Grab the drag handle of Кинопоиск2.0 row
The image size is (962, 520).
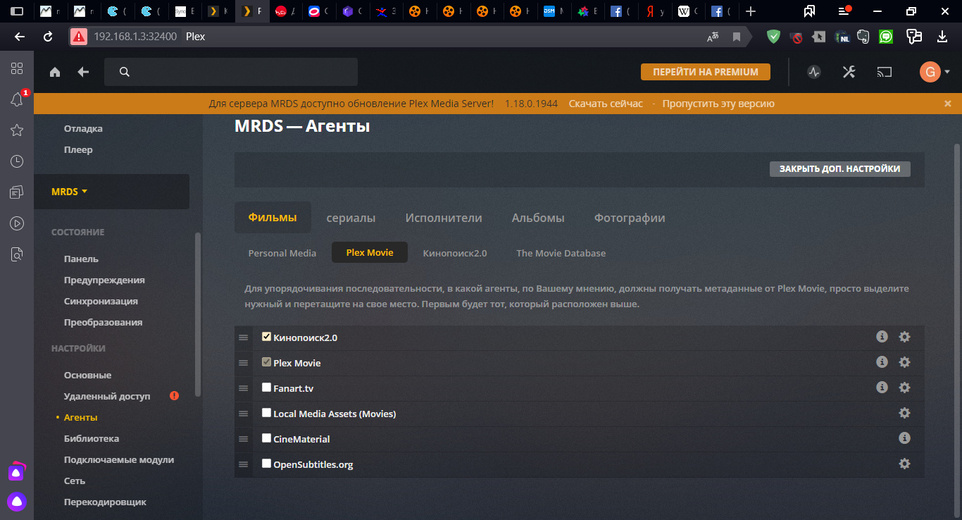[244, 338]
